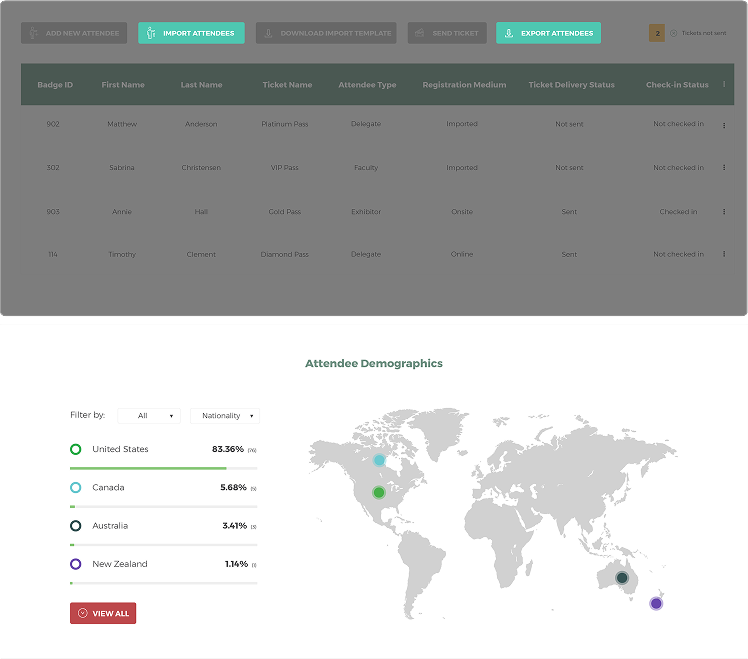Screen dimensions: 748x659
Task: Open row menu for Sabrina Christensen
Action: [x=724, y=167]
